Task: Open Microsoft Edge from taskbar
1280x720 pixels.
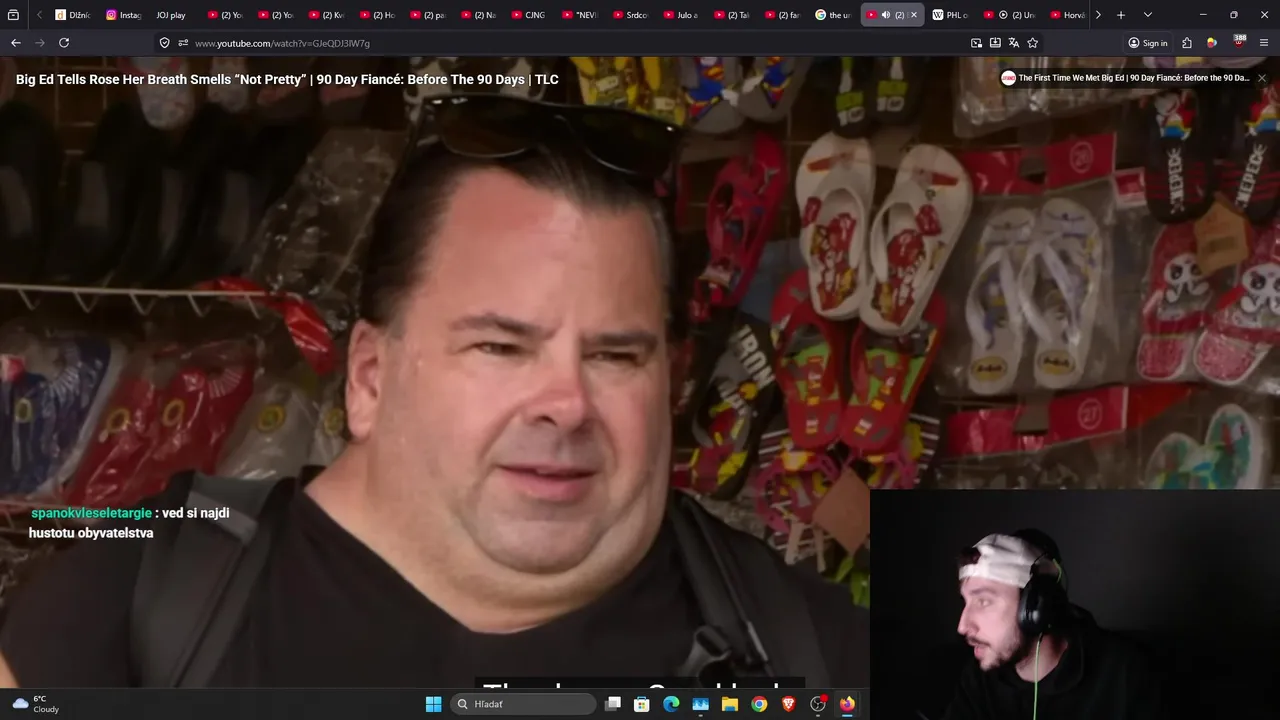Action: tap(671, 704)
